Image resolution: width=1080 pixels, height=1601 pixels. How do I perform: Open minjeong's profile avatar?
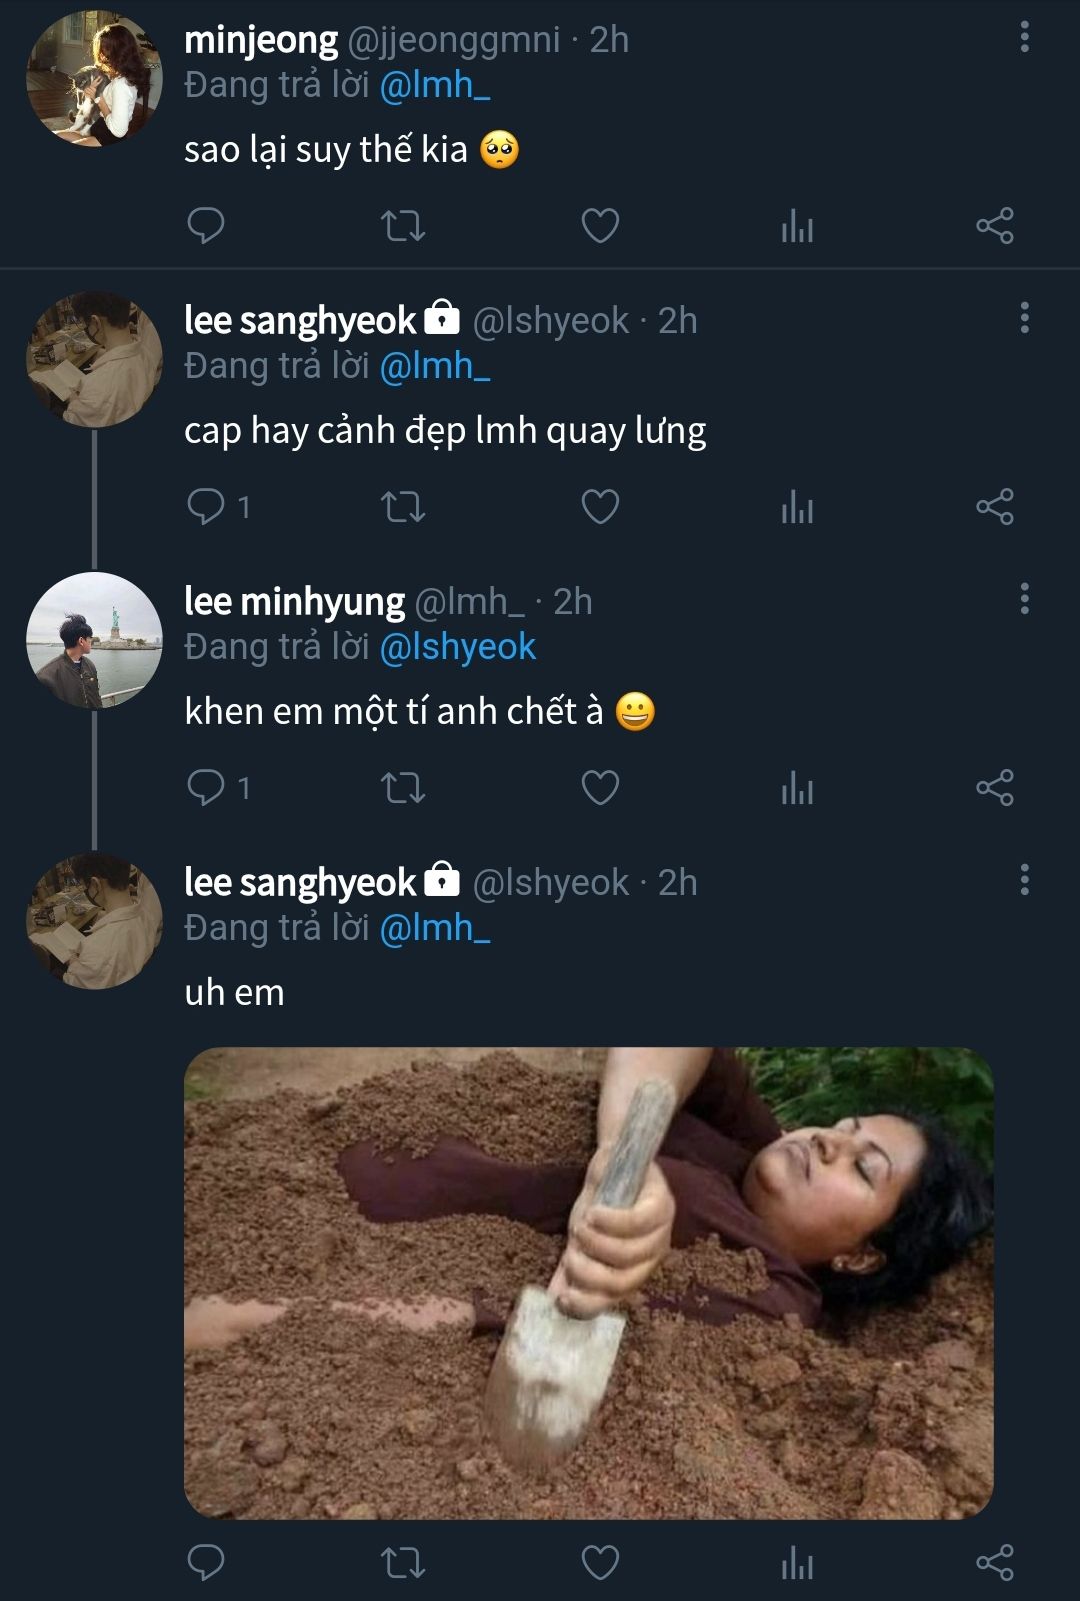[x=94, y=79]
